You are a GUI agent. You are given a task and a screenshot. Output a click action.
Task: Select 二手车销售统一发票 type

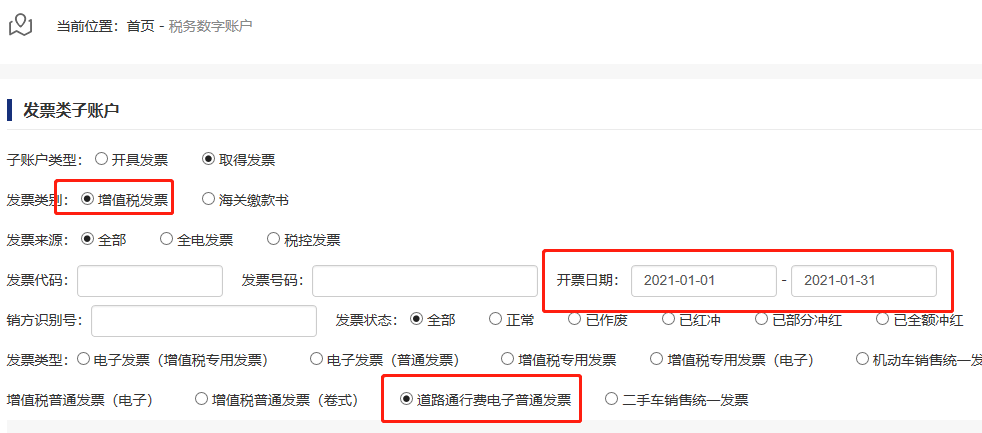611,399
